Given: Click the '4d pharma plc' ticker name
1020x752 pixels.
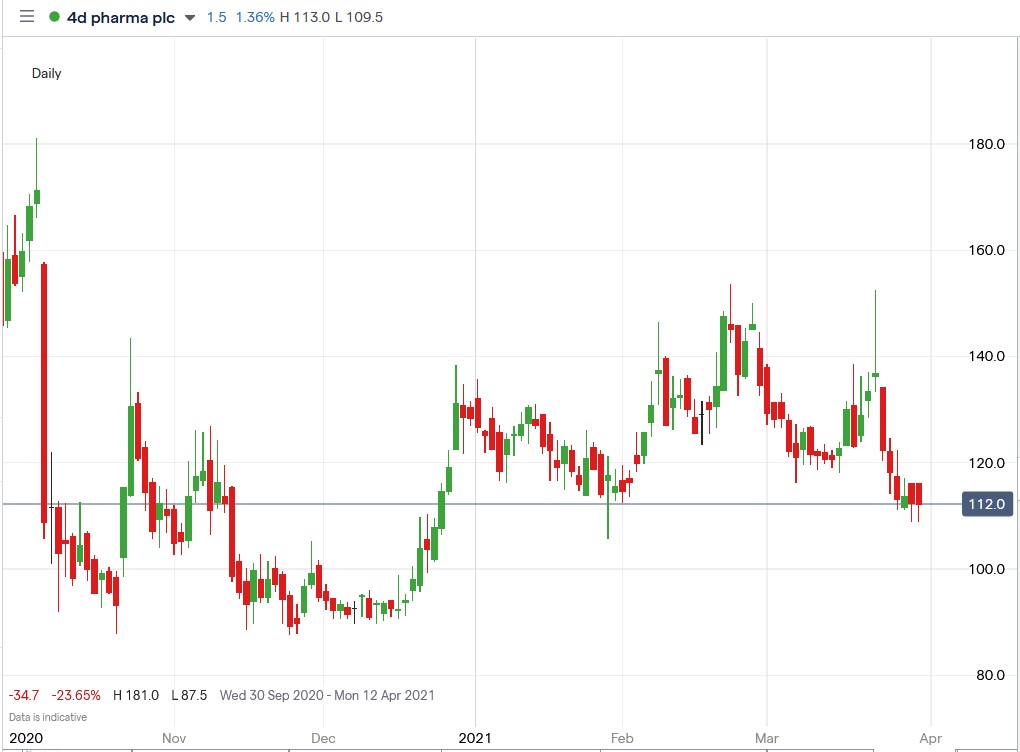Looking at the screenshot, I should (x=120, y=17).
